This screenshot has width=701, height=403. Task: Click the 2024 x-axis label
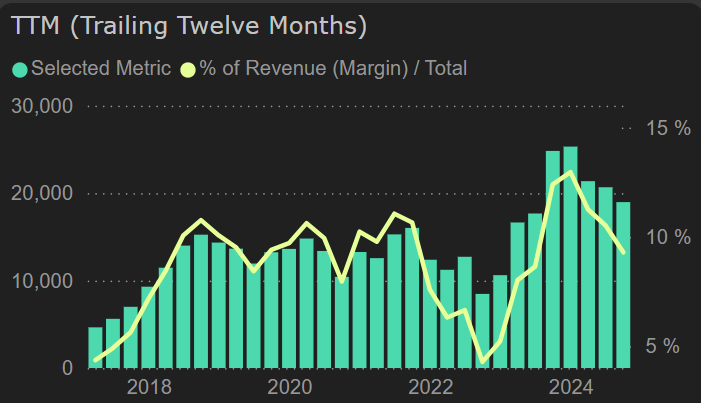pos(572,387)
